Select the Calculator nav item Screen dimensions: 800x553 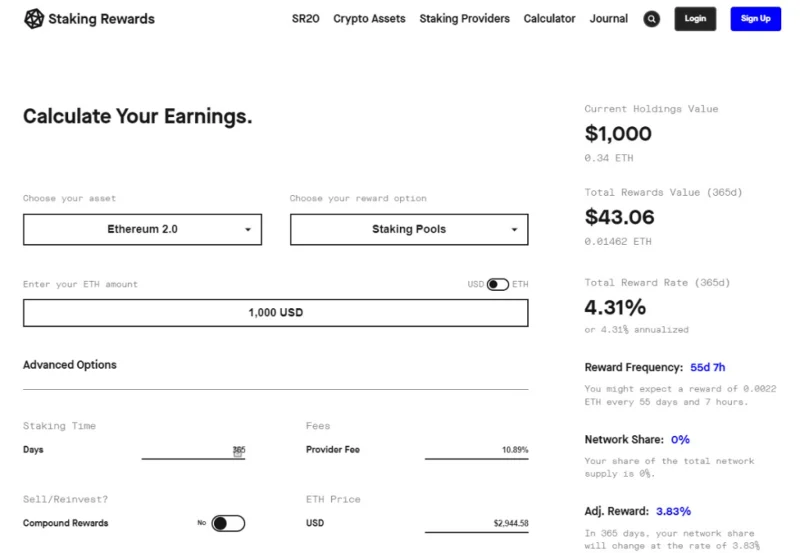click(x=549, y=19)
